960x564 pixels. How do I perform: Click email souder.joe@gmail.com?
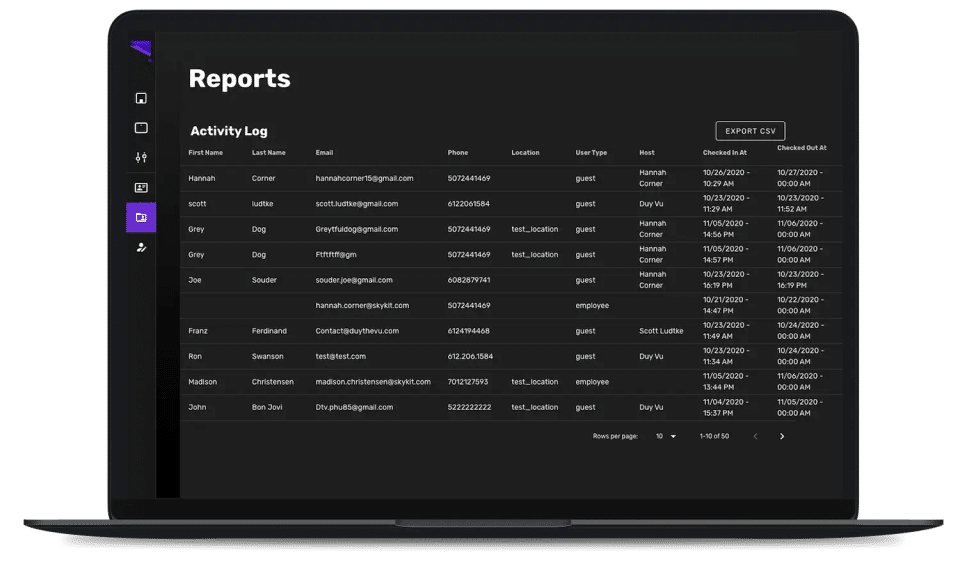point(354,280)
